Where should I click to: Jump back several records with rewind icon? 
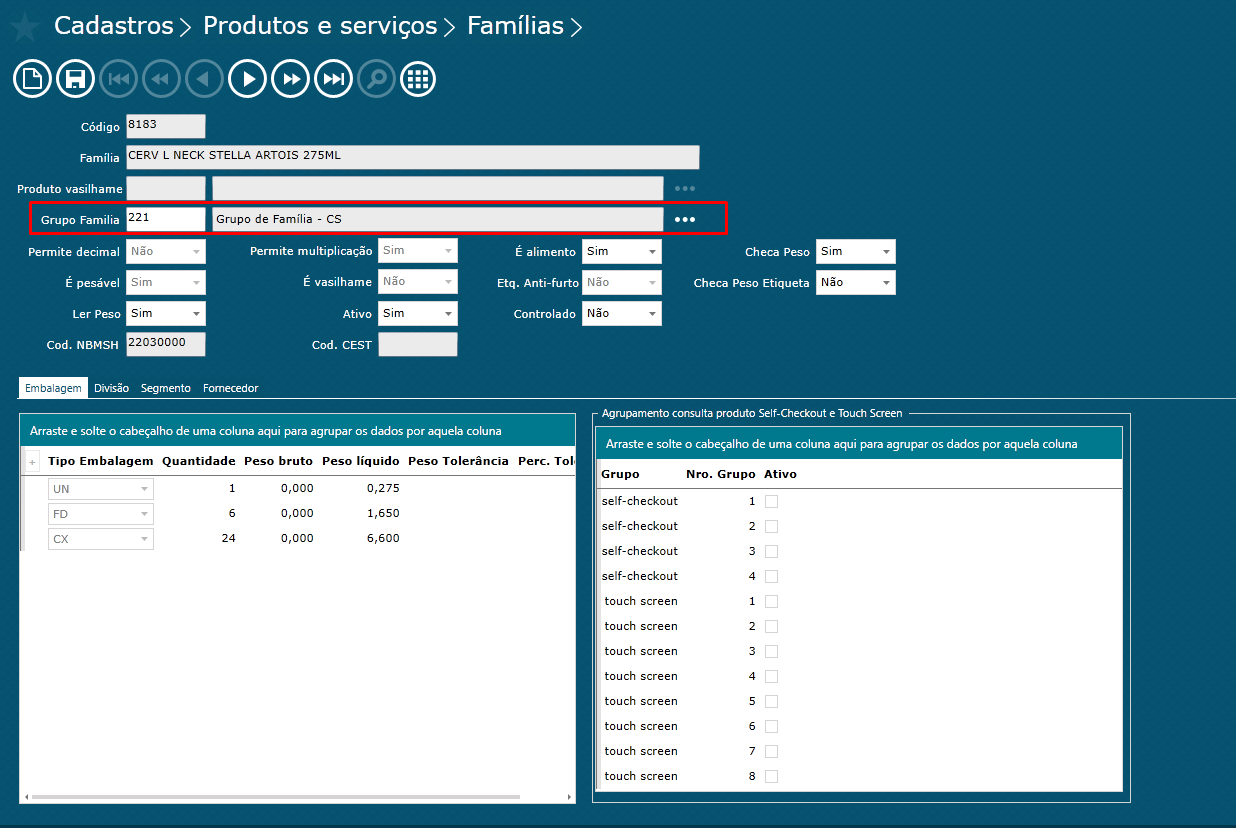(161, 79)
